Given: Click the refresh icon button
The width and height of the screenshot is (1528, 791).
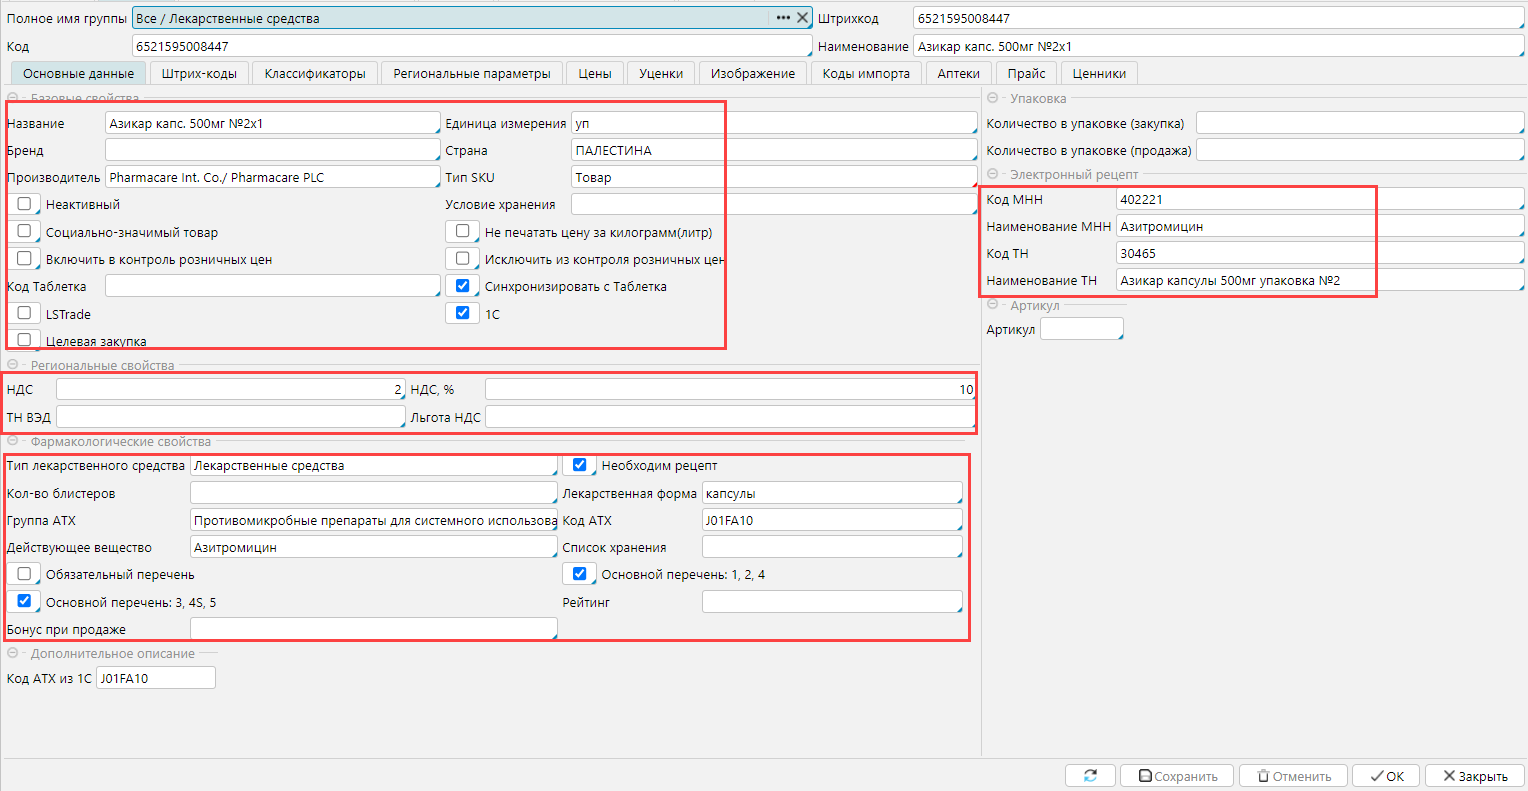Looking at the screenshot, I should 1090,776.
